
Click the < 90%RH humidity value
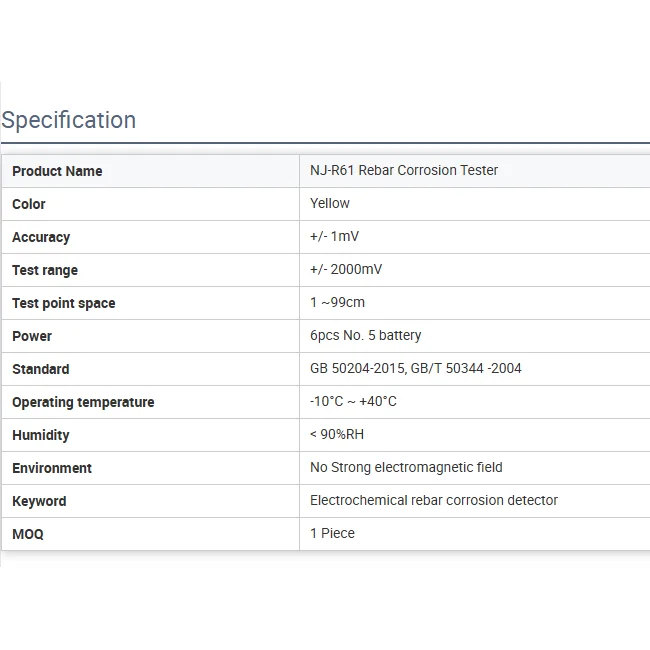(337, 434)
